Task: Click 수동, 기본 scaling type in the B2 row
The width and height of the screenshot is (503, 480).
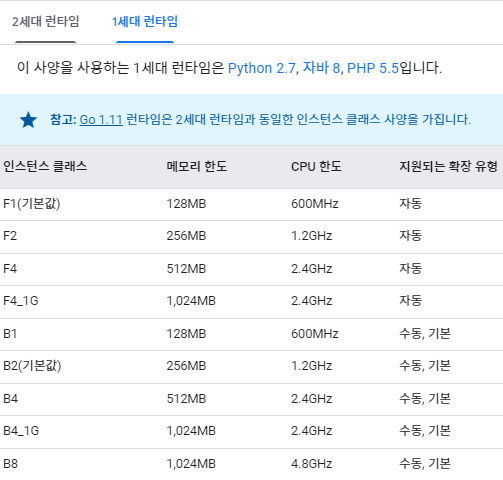Action: [425, 366]
